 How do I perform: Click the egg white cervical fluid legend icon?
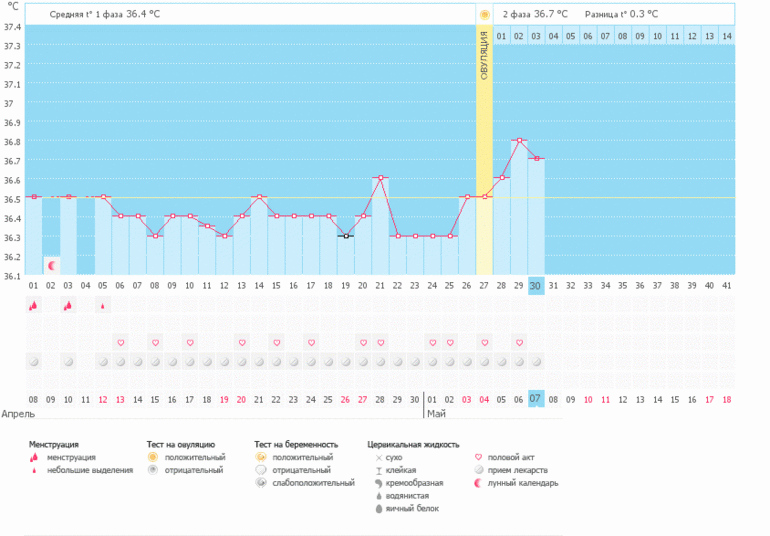(378, 508)
